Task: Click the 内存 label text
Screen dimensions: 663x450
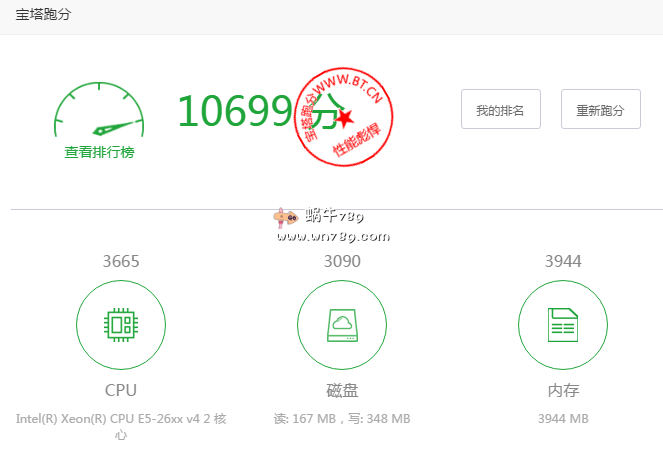Action: coord(562,390)
